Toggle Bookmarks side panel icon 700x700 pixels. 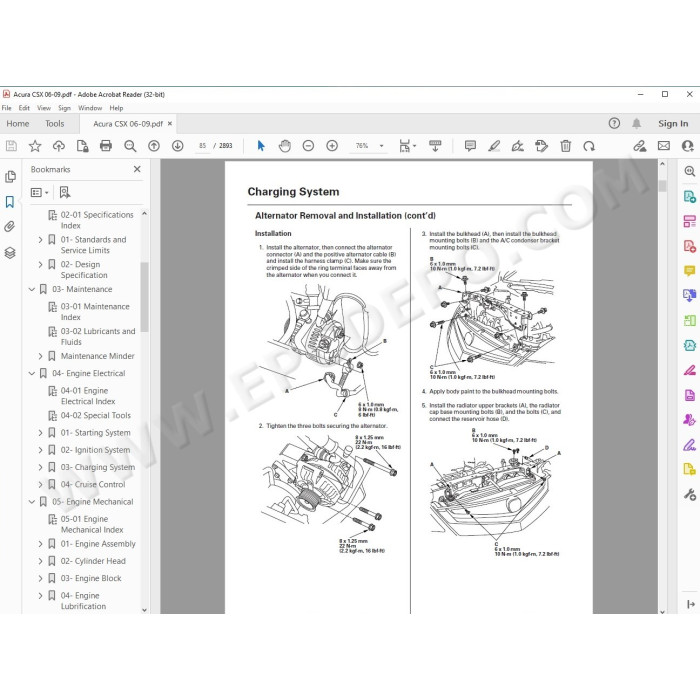coord(10,202)
